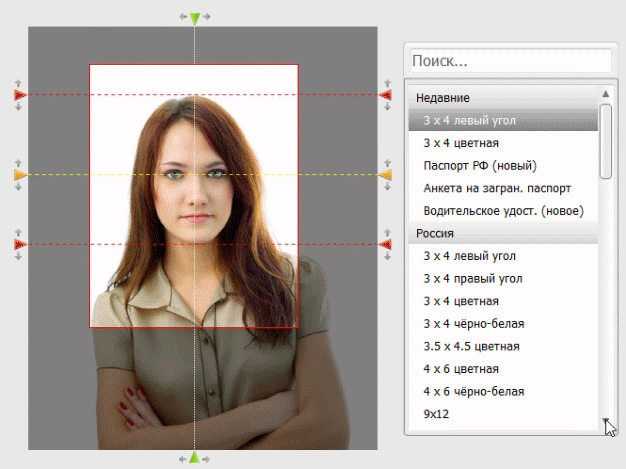Viewport: 626px width, 469px height.
Task: Nudge center line left using top-left arrow
Action: tap(183, 16)
